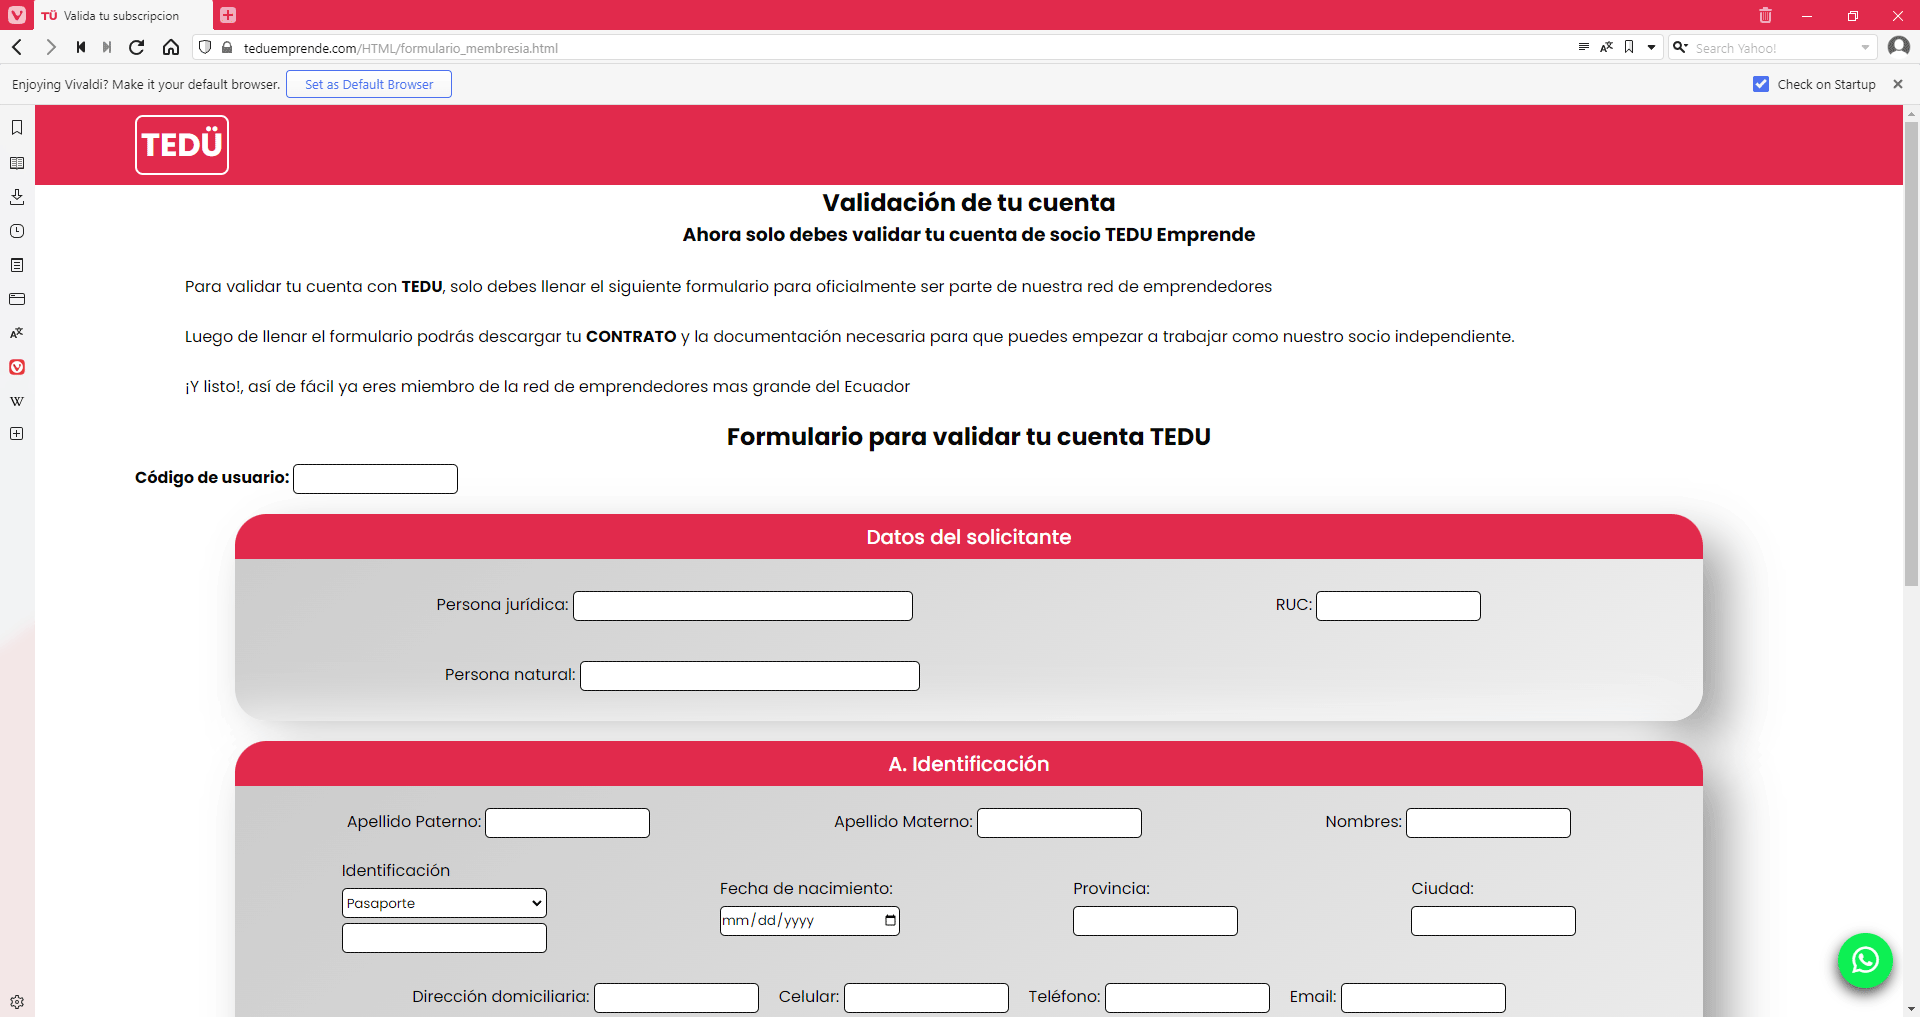Open closed tabs trash can

coord(1765,15)
